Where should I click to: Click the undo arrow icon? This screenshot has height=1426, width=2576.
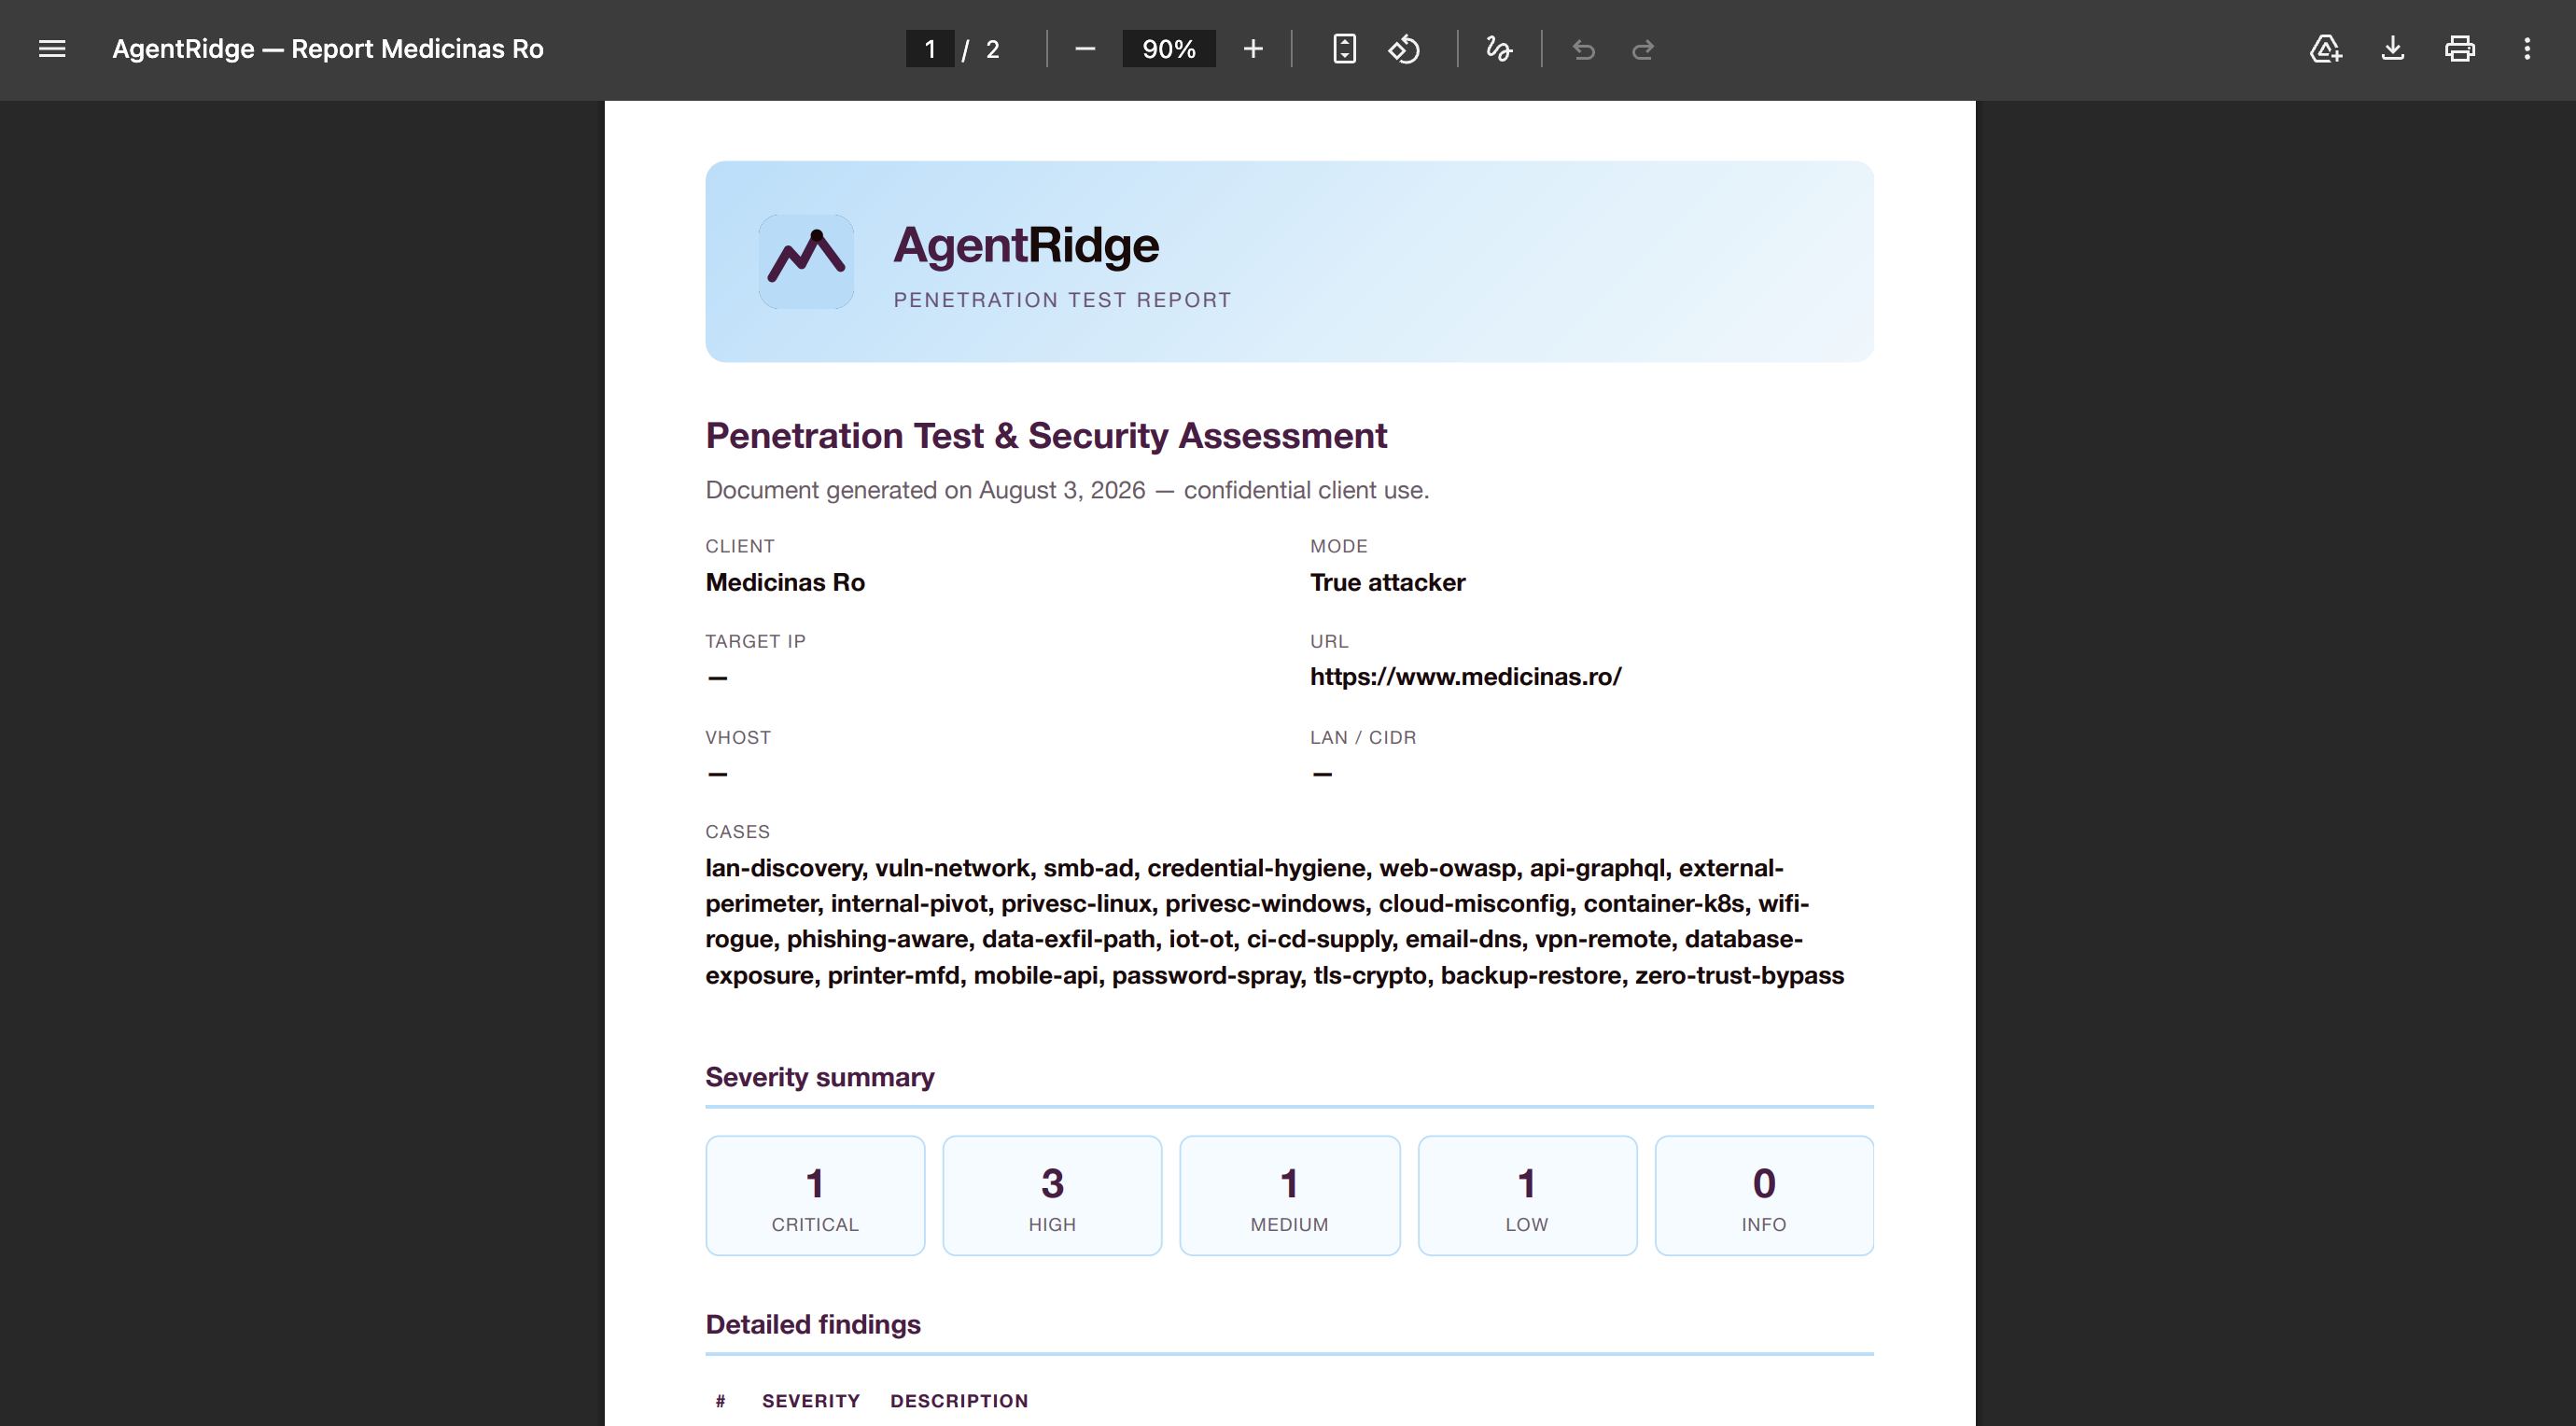tap(1583, 49)
